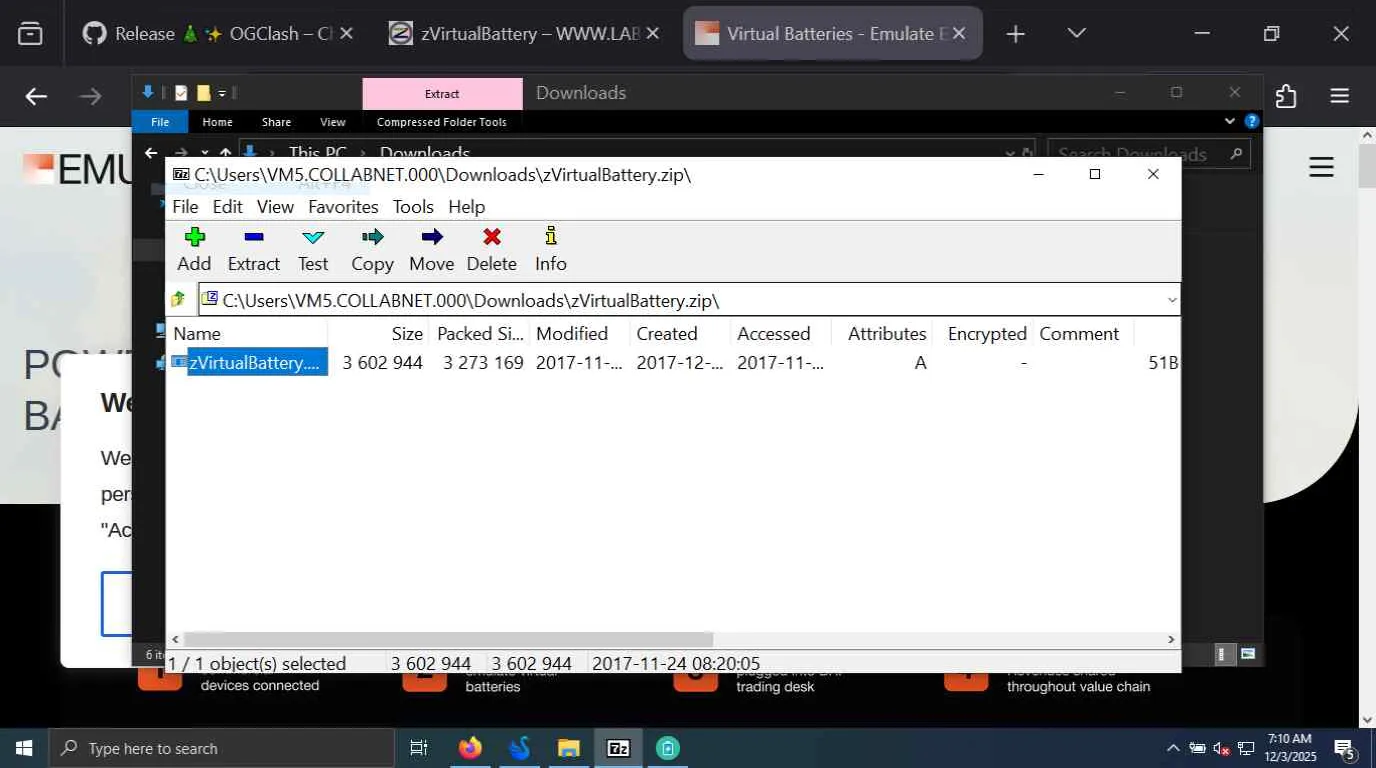Open the Tools menu in 7-Zip
Screen dimensions: 1376x768
[413, 207]
